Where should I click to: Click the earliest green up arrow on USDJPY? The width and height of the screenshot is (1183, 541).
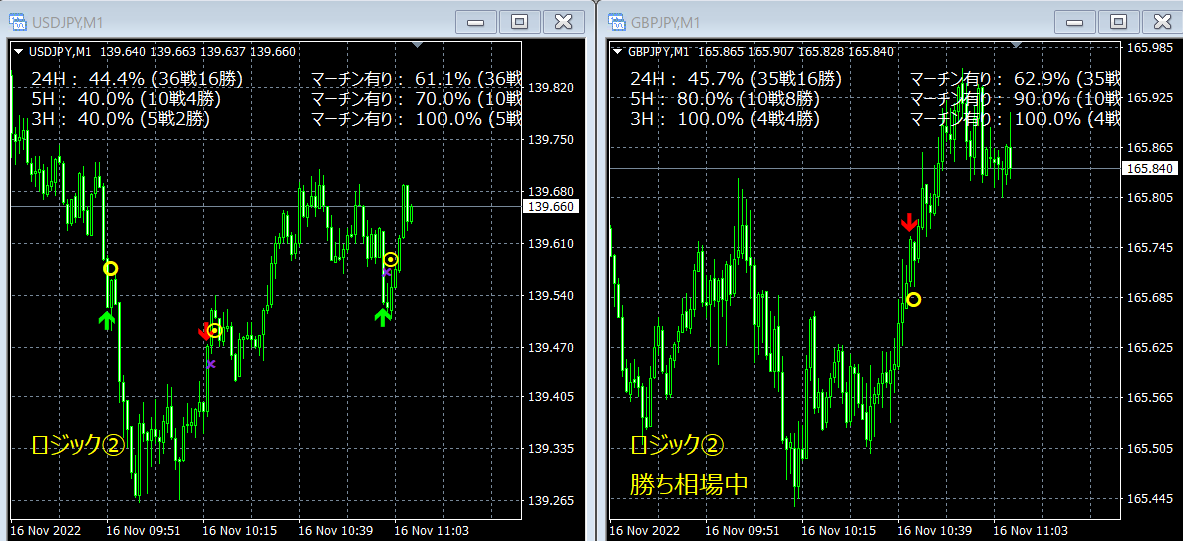click(108, 319)
